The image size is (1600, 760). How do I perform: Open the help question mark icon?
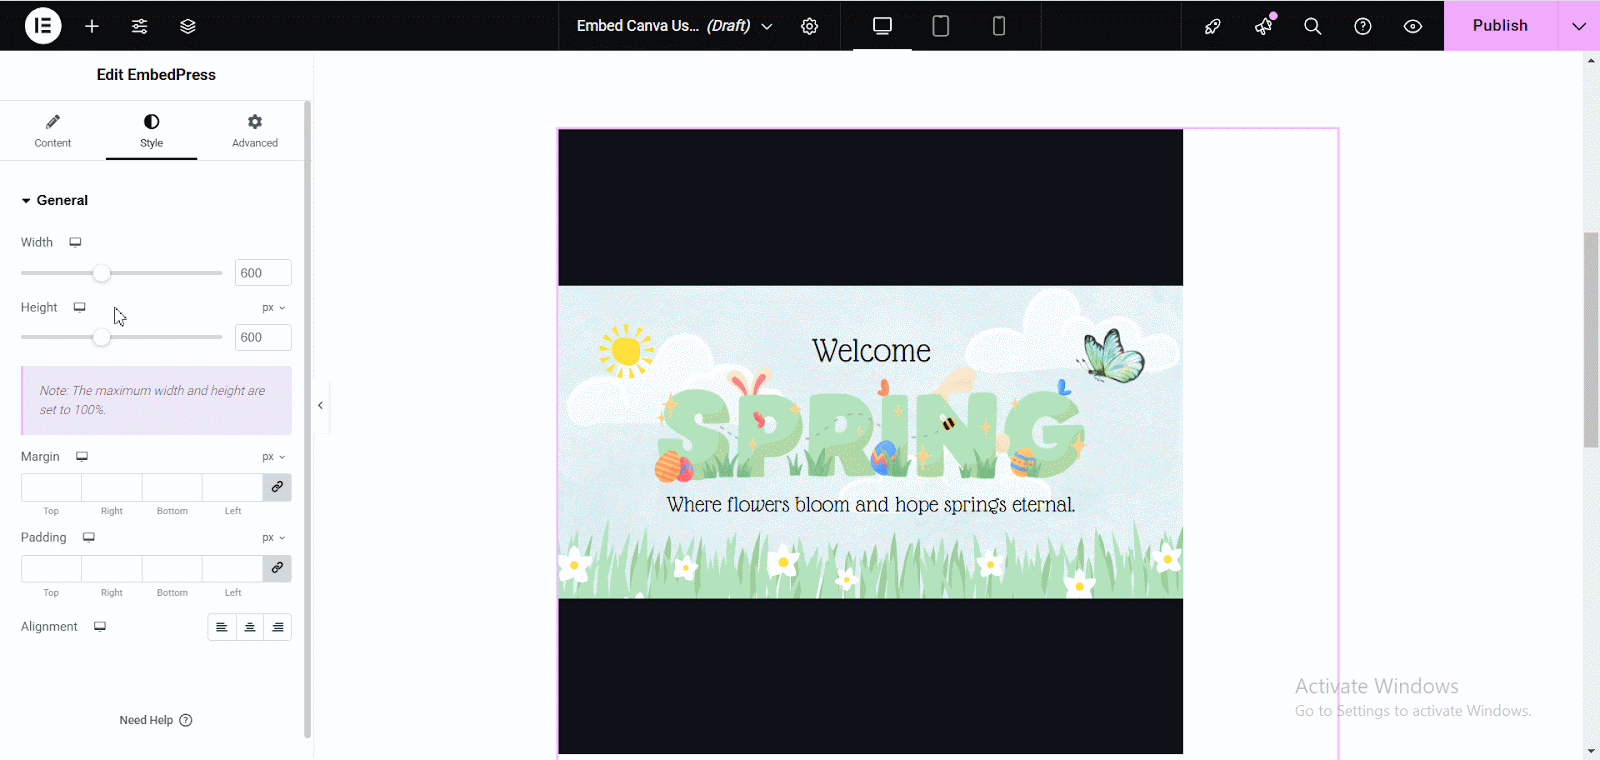(x=1363, y=26)
